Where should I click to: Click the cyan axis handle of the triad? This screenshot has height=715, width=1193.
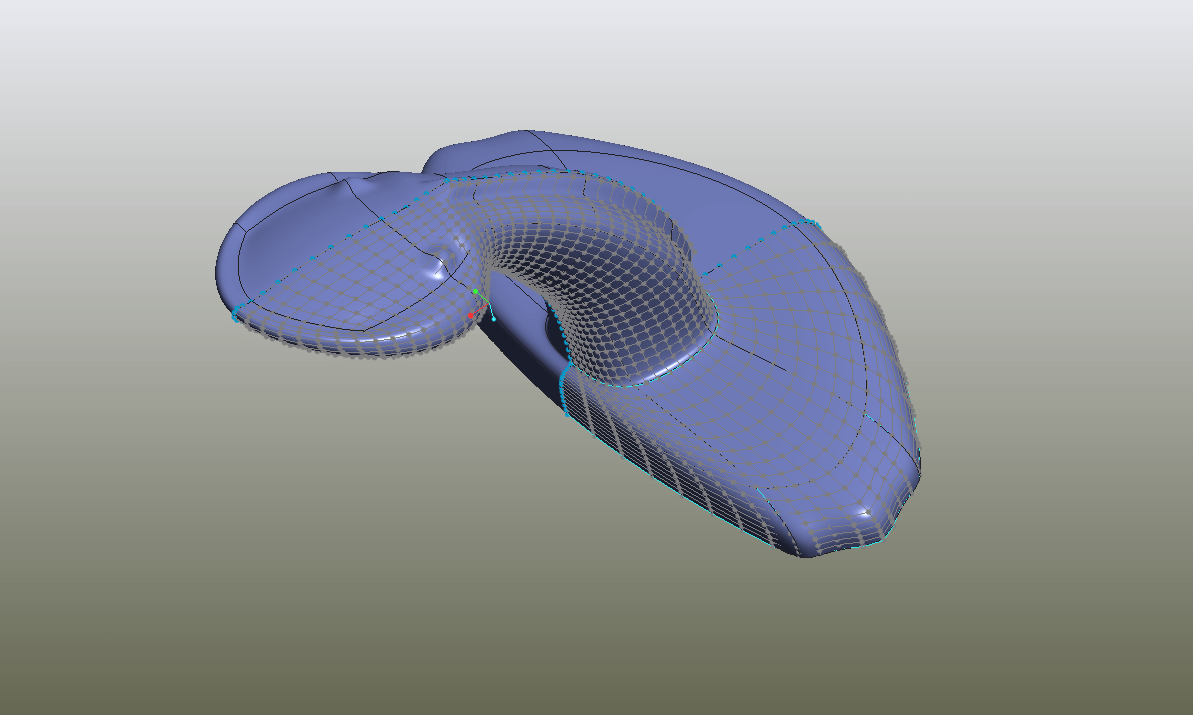494,318
